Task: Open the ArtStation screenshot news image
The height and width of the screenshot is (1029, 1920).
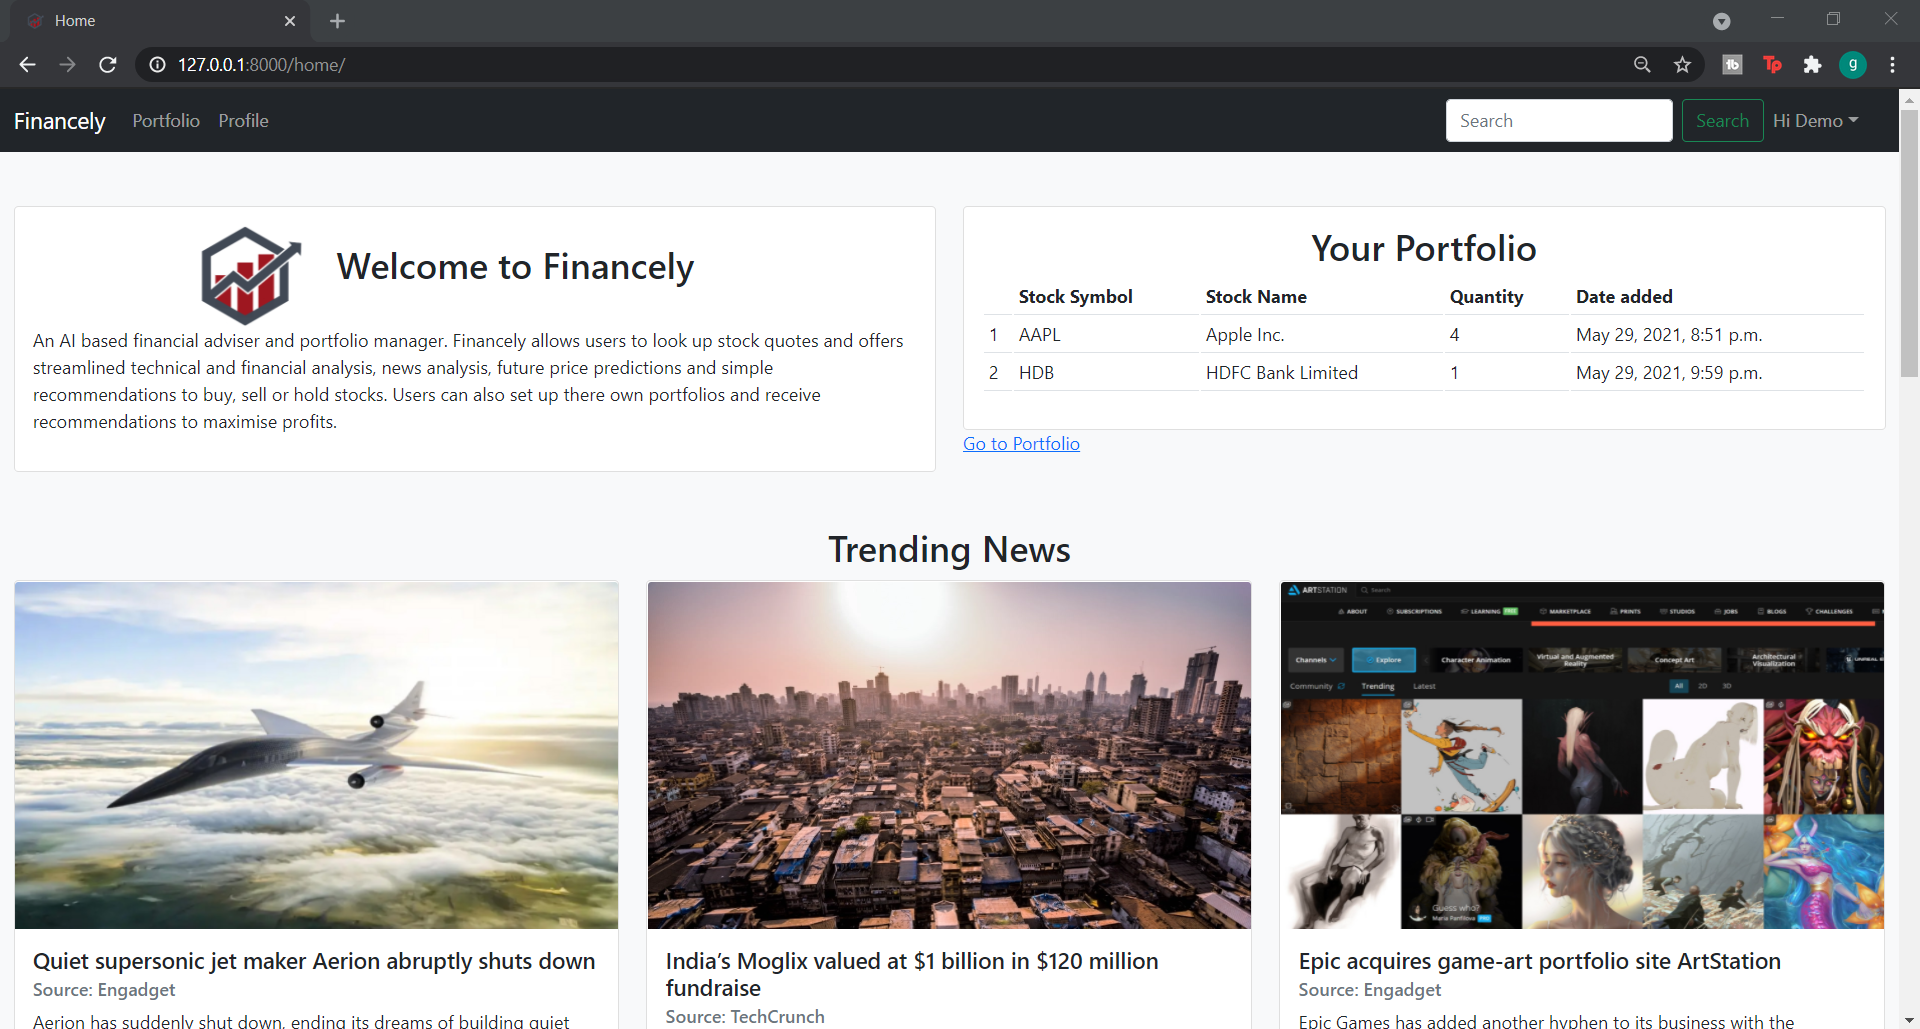Action: coord(1582,756)
